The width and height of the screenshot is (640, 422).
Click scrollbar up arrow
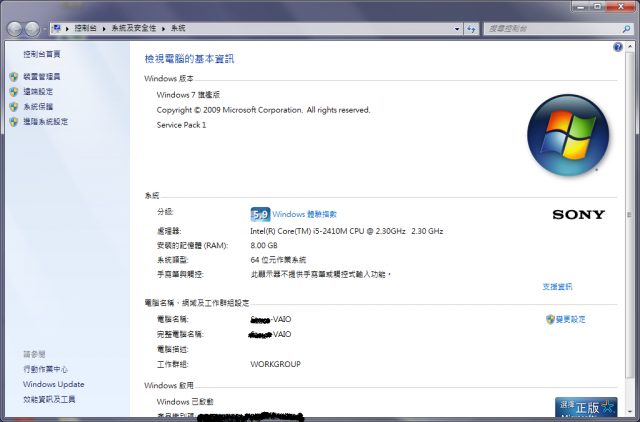click(629, 47)
